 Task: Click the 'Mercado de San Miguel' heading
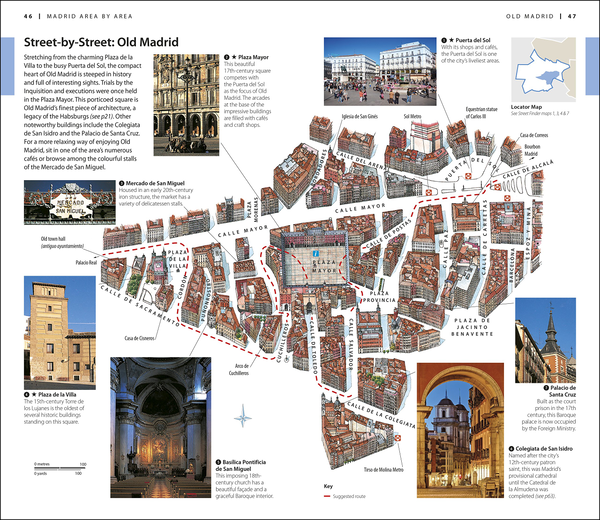(x=155, y=183)
